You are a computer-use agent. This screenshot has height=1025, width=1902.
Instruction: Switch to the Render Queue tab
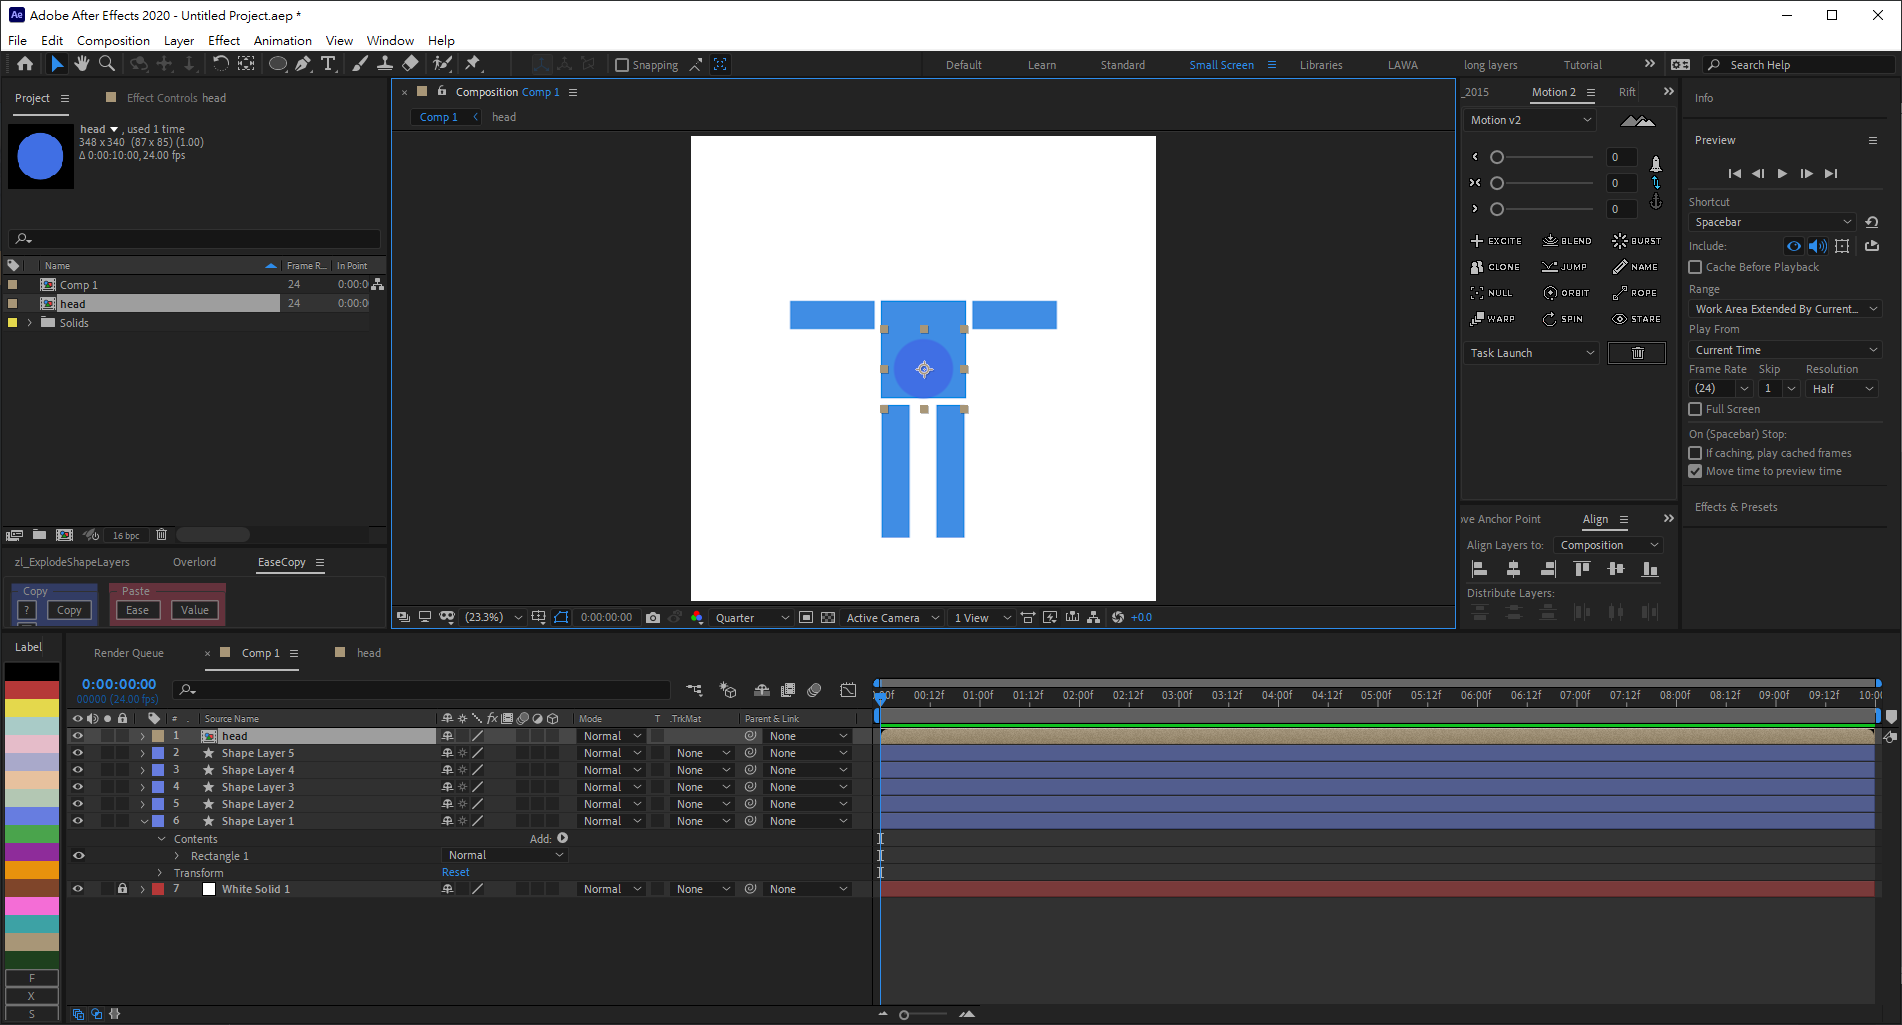tap(129, 653)
